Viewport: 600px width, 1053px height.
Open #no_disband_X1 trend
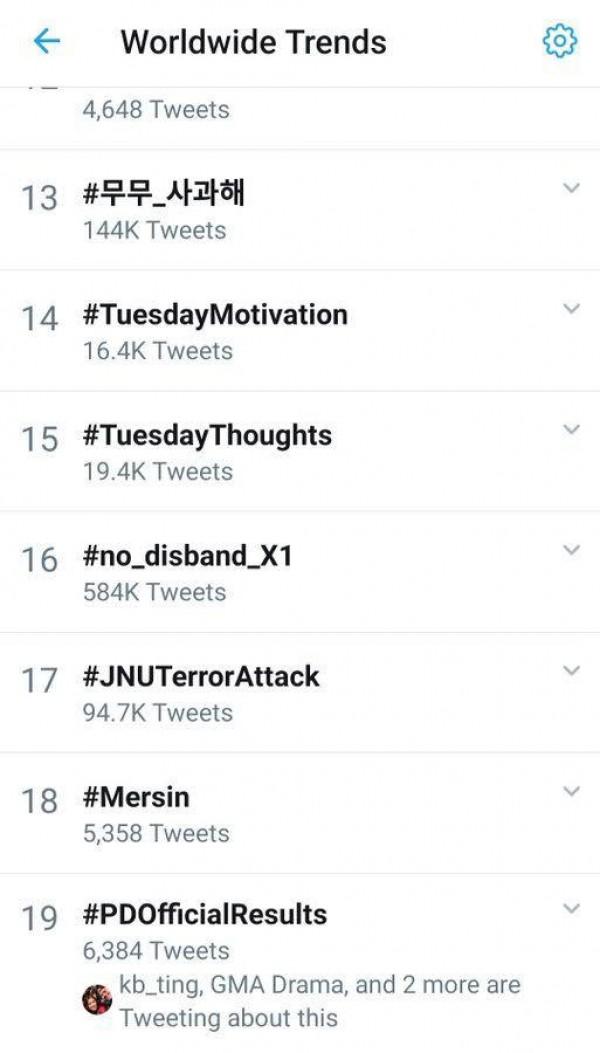click(189, 556)
